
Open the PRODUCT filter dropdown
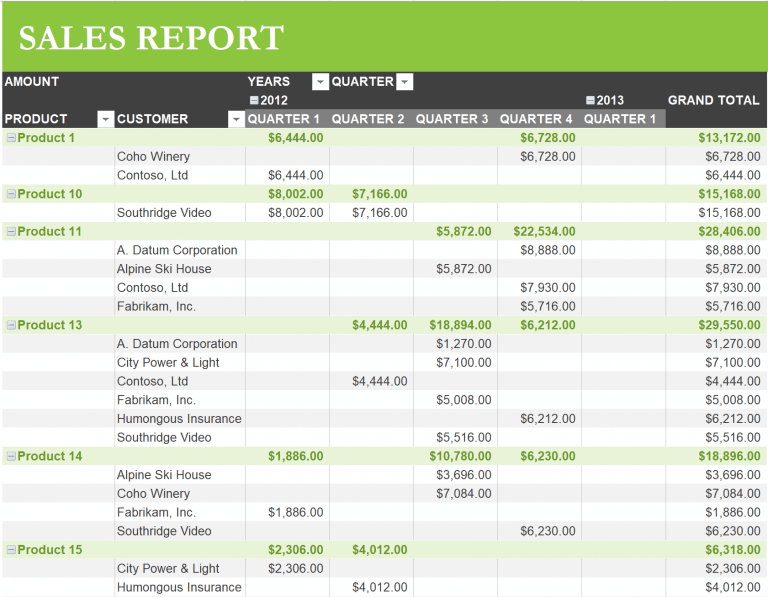pos(106,119)
